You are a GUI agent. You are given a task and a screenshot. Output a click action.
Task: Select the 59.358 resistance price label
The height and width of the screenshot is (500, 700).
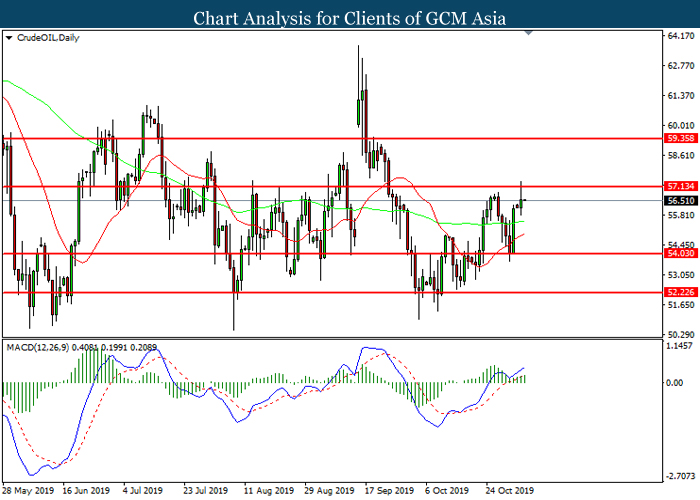(681, 138)
